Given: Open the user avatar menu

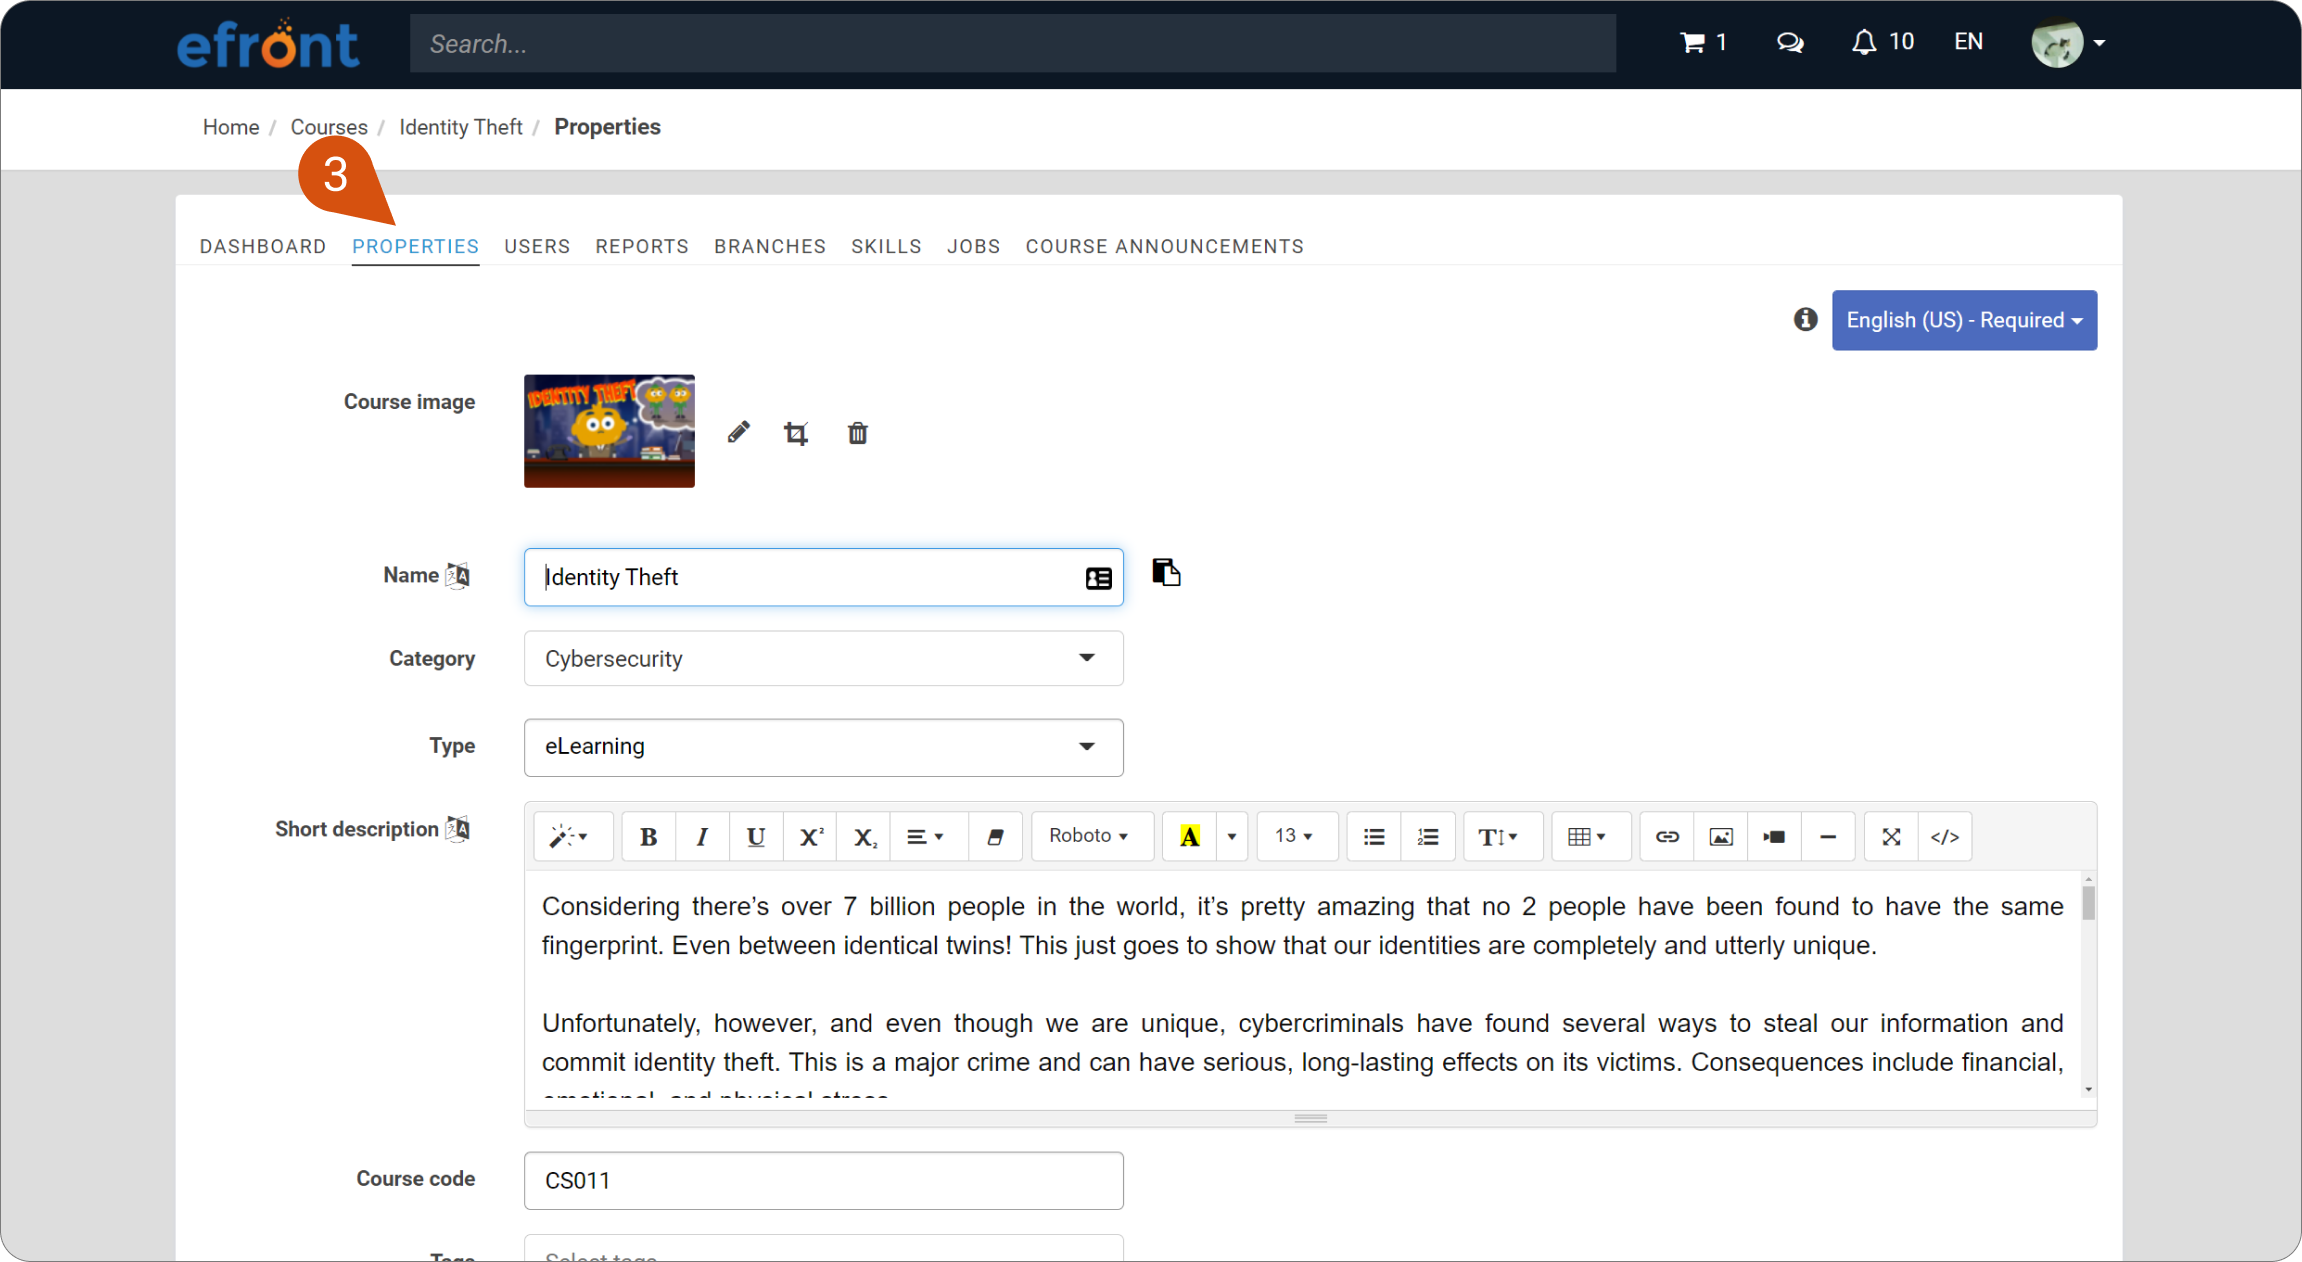Looking at the screenshot, I should tap(2068, 43).
